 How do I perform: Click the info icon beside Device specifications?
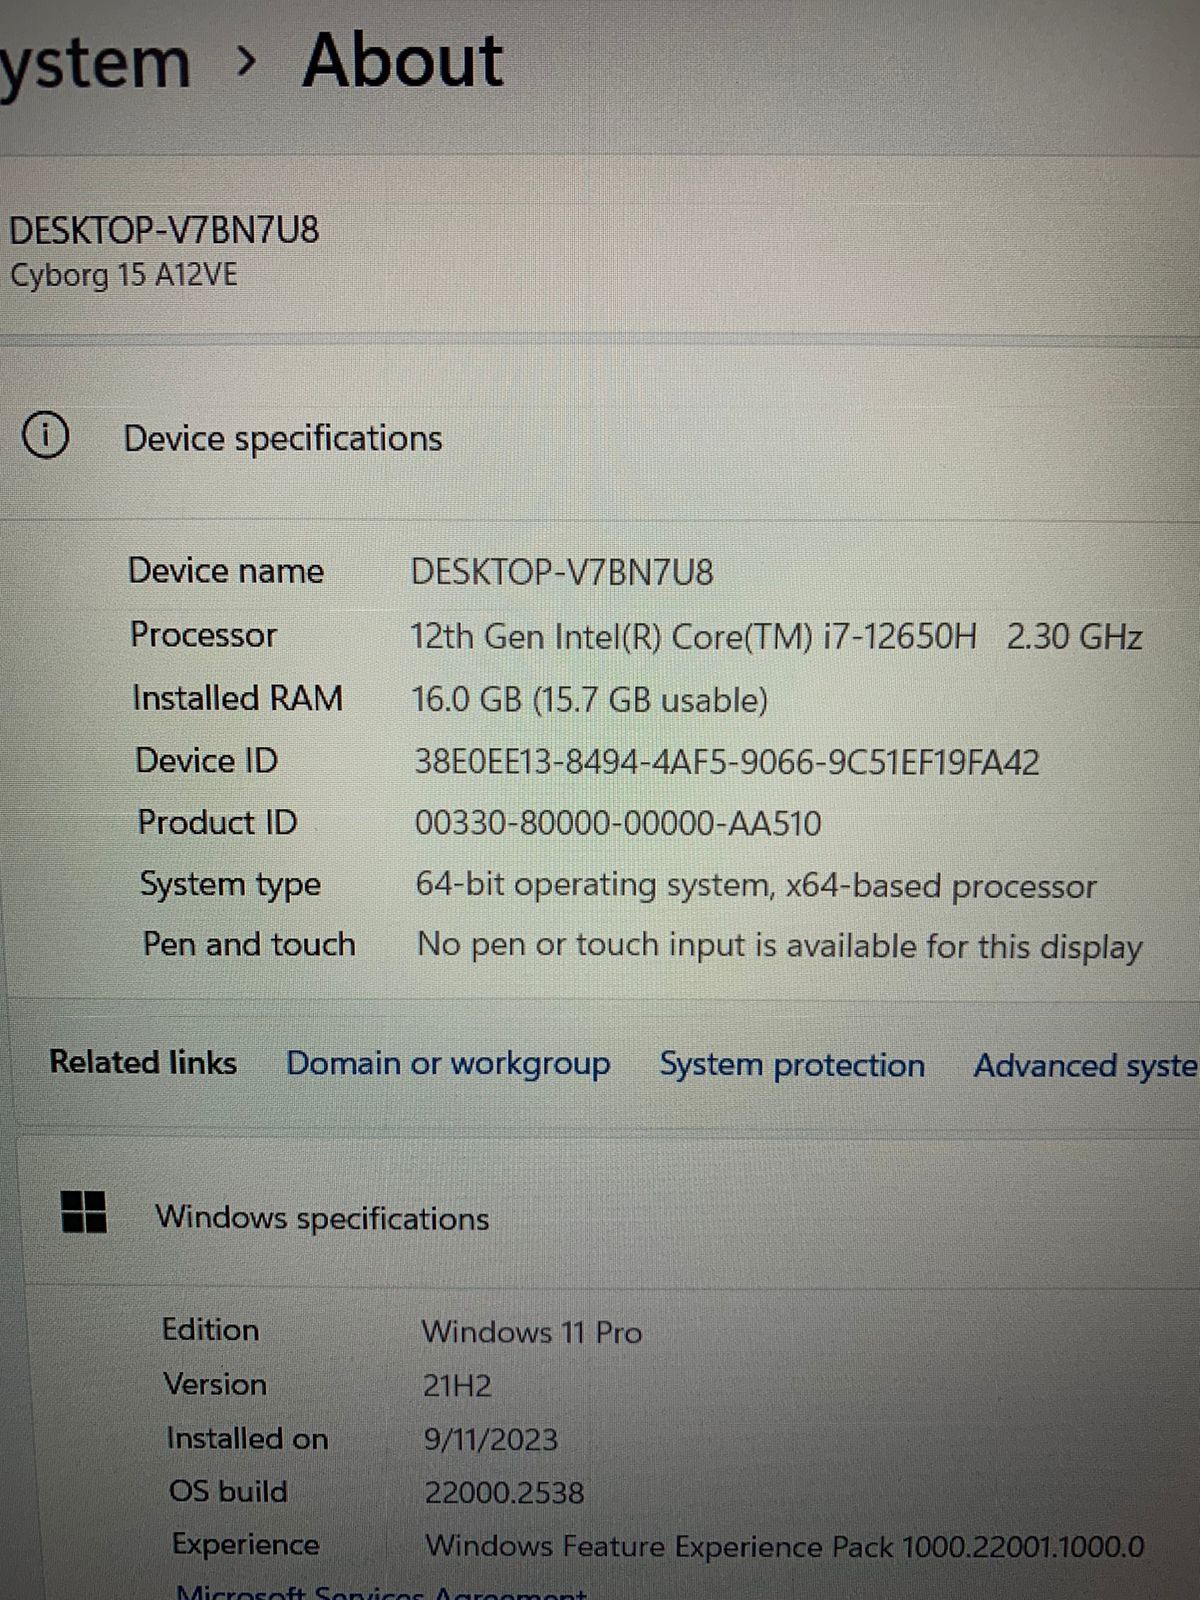pyautogui.click(x=45, y=436)
